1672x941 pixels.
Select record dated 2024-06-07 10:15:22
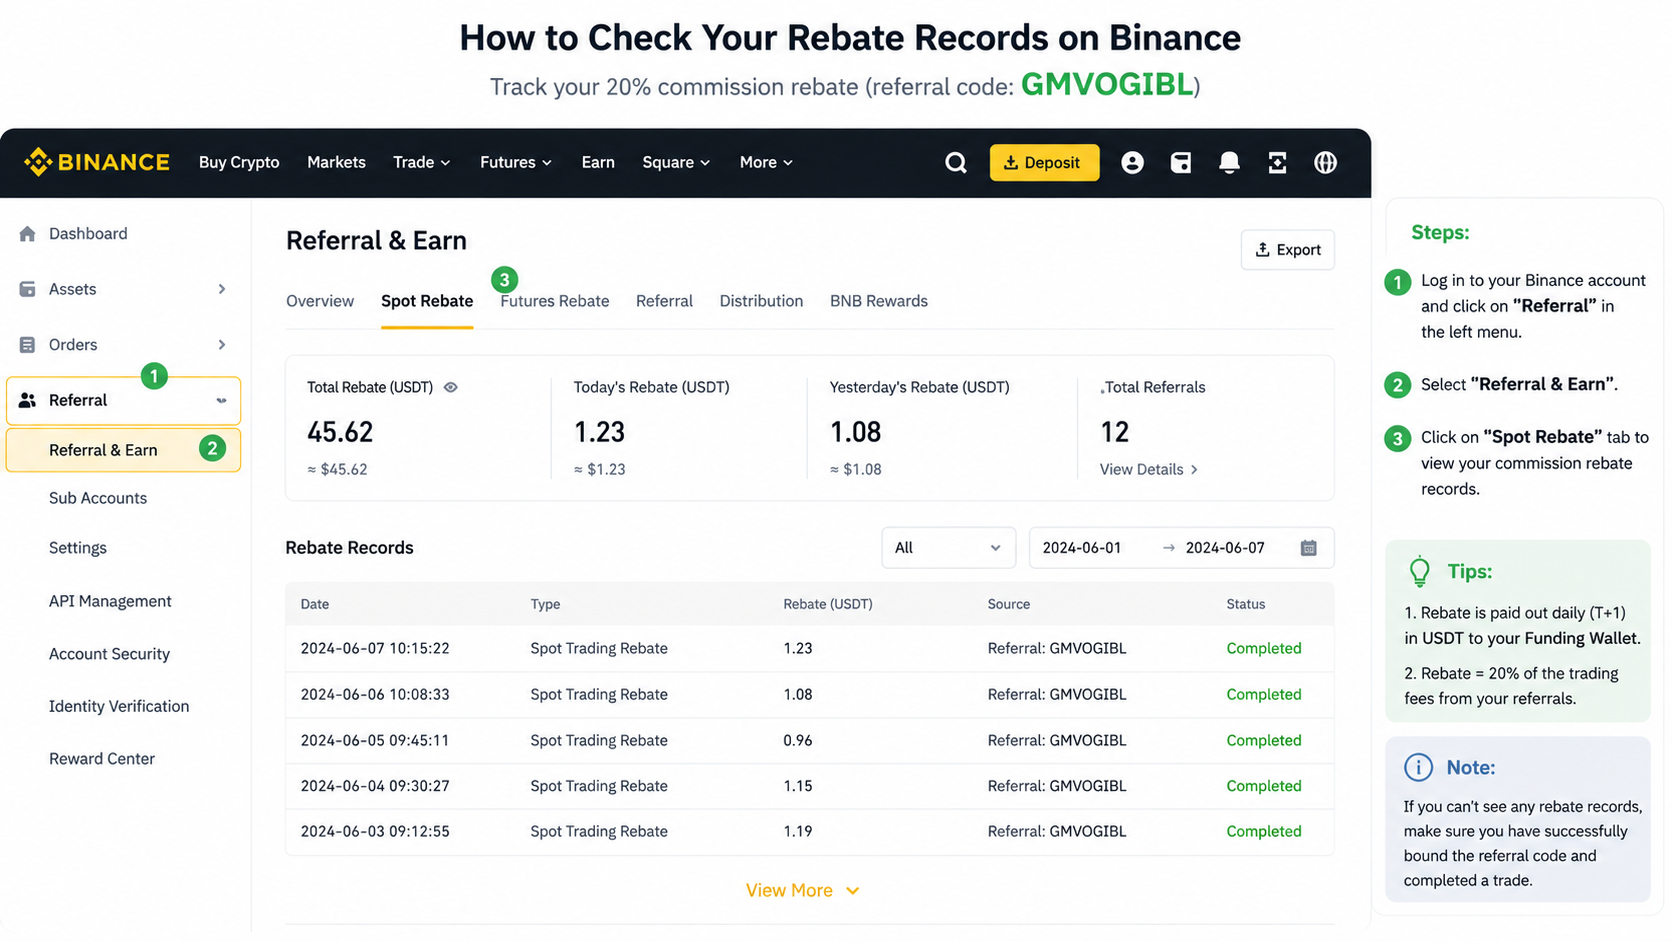[x=809, y=648]
